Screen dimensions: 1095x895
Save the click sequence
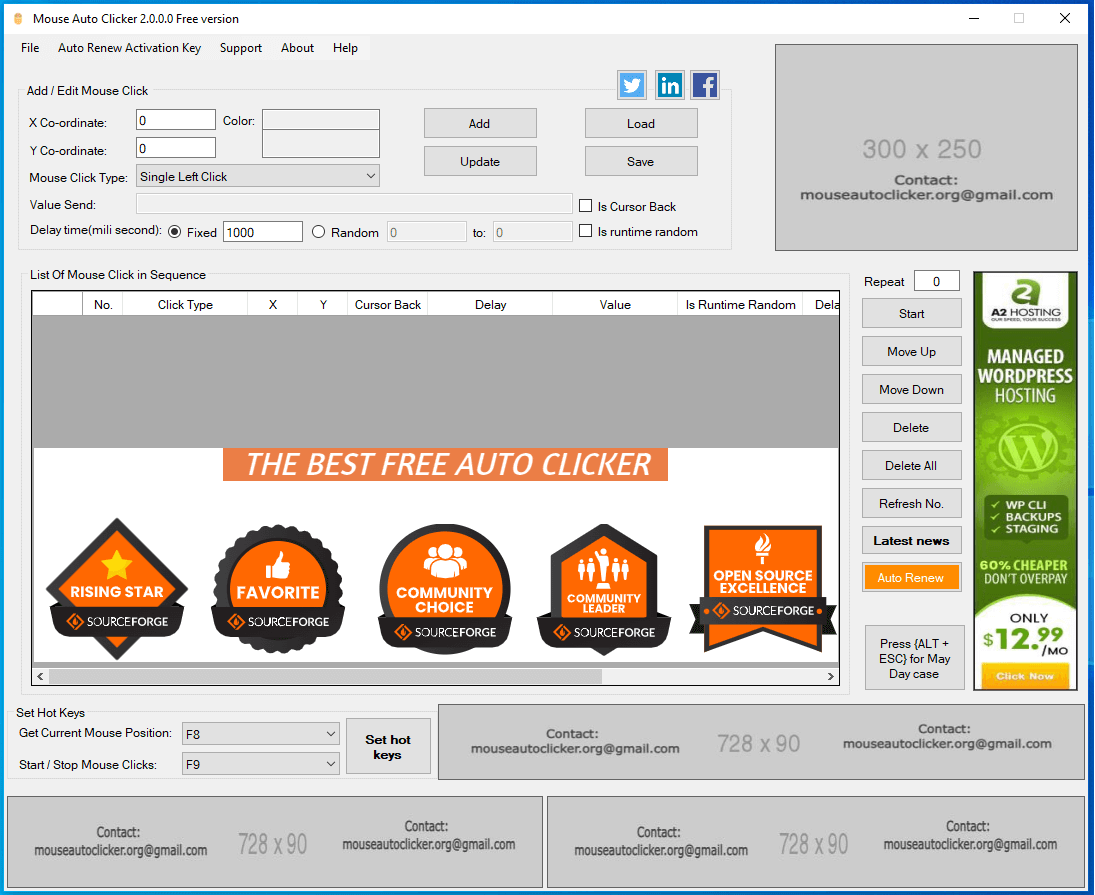641,160
